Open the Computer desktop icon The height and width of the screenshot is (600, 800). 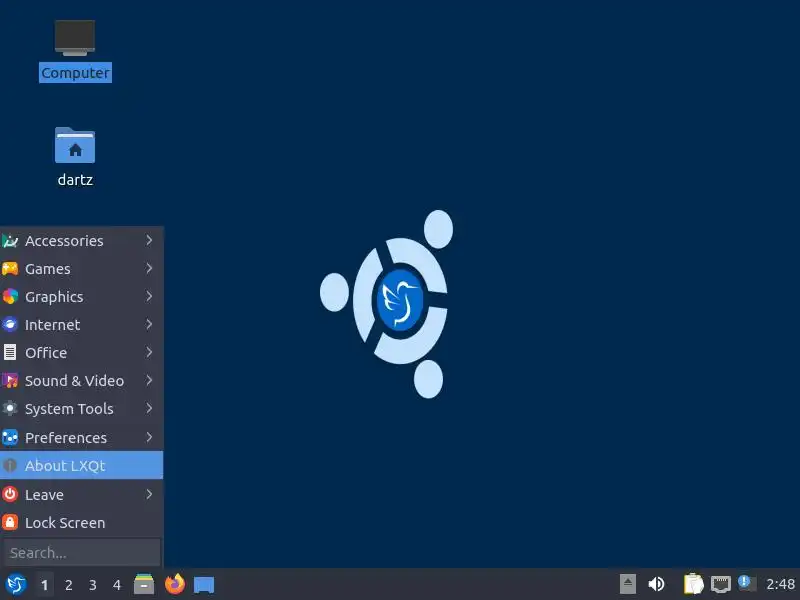click(x=75, y=38)
